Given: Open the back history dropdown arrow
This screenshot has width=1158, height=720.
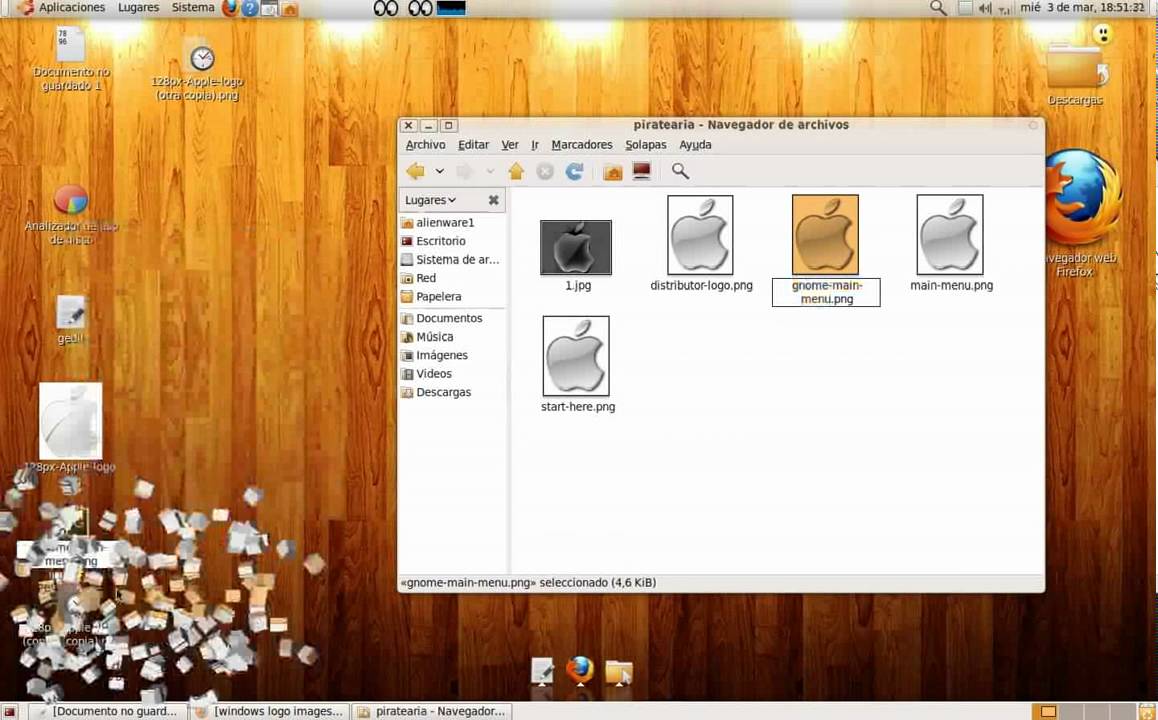Looking at the screenshot, I should point(439,171).
